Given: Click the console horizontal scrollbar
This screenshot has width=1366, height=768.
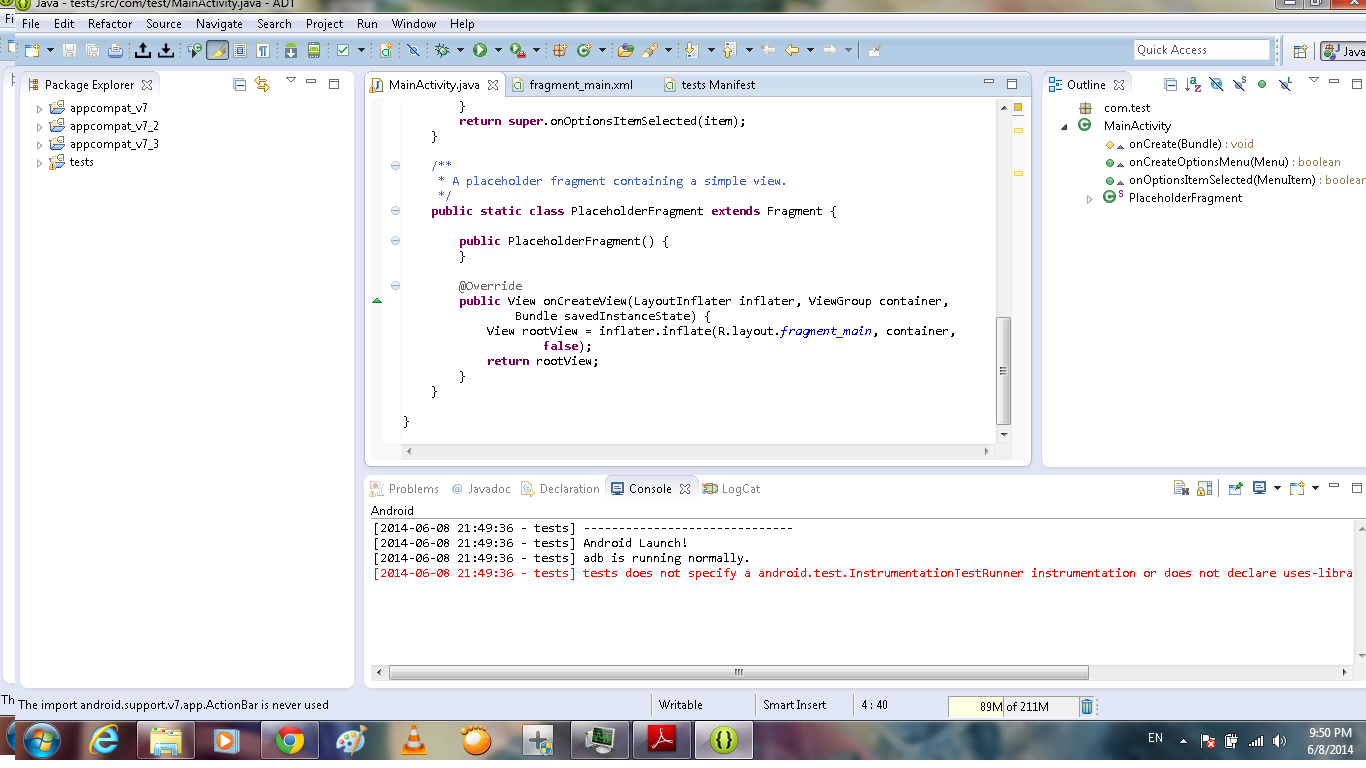Looking at the screenshot, I should click(738, 673).
